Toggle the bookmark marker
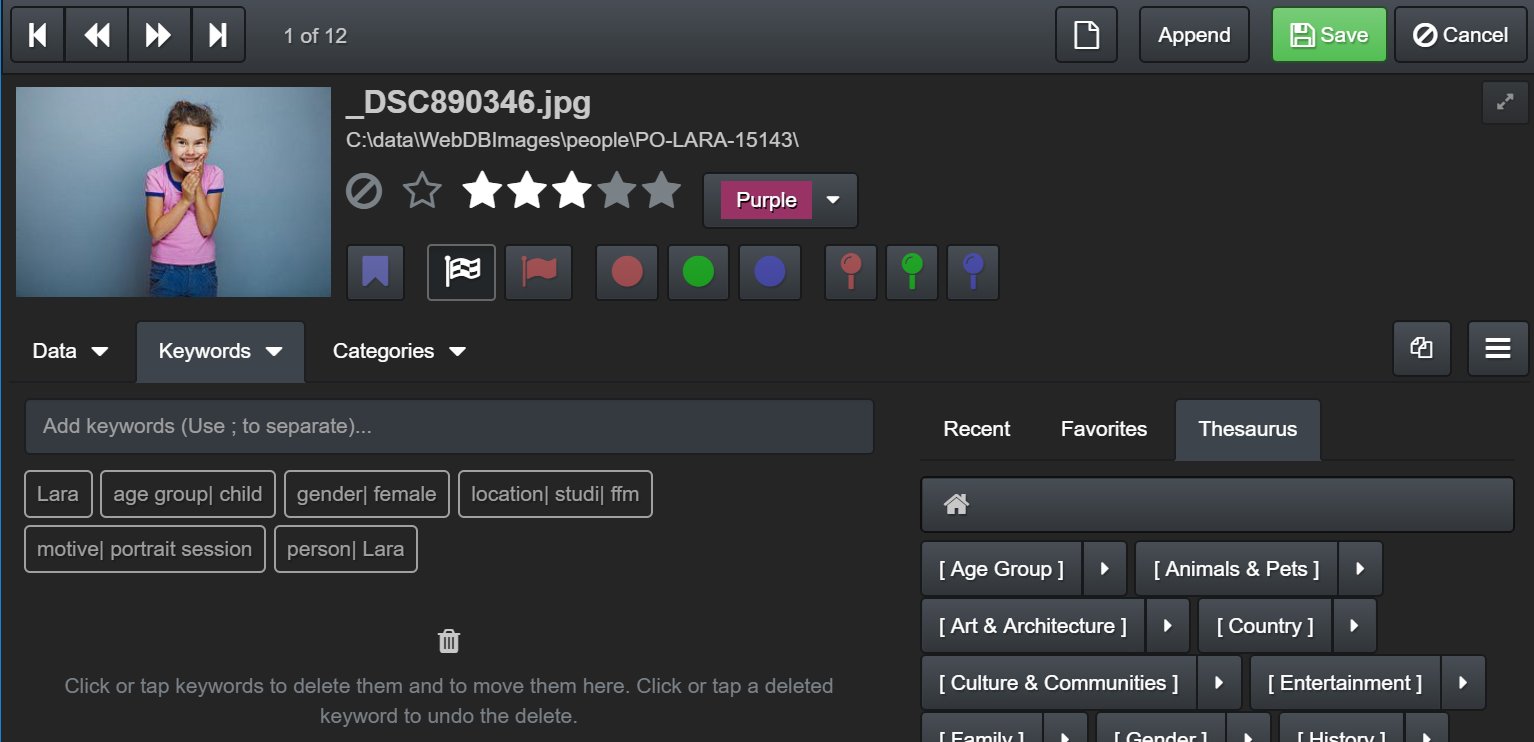Image resolution: width=1534 pixels, height=742 pixels. pyautogui.click(x=375, y=272)
